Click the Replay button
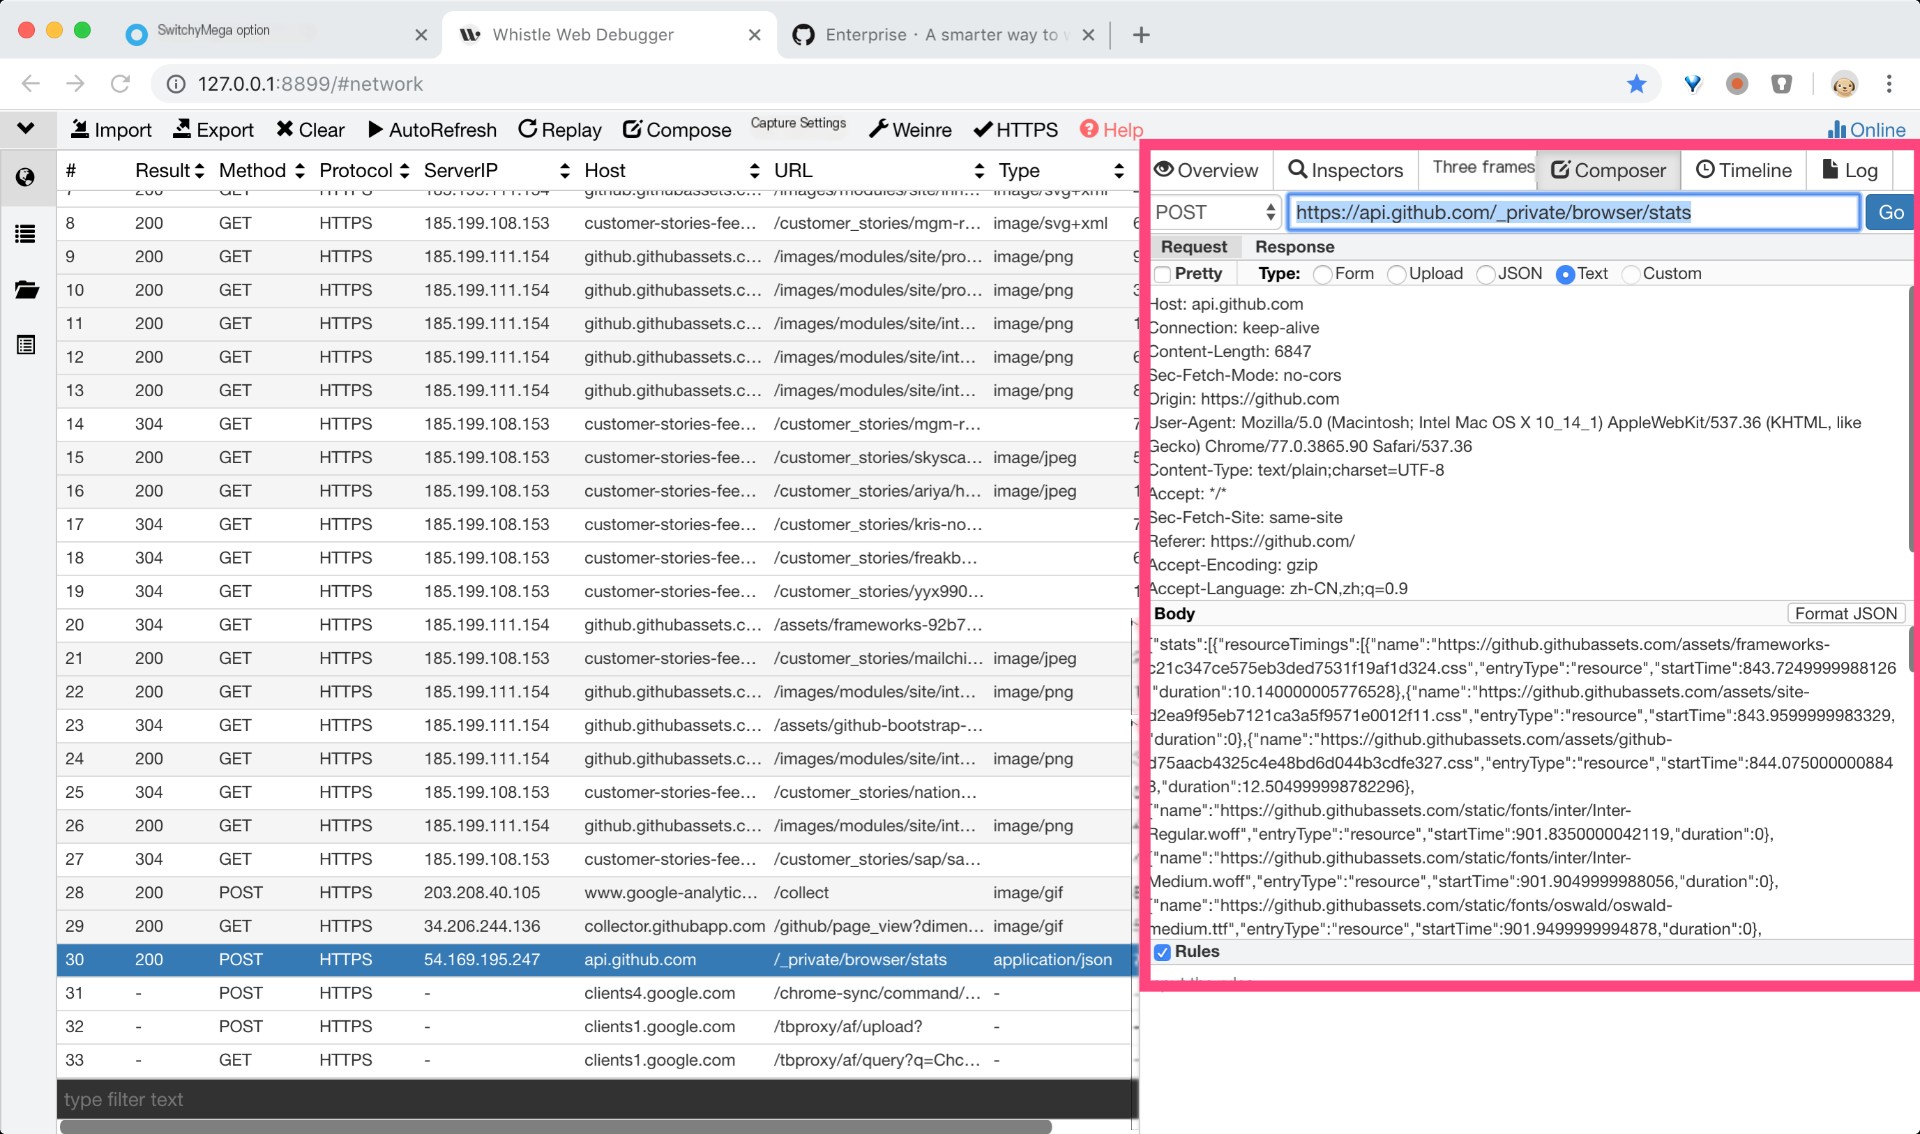The height and width of the screenshot is (1134, 1920). pos(560,130)
